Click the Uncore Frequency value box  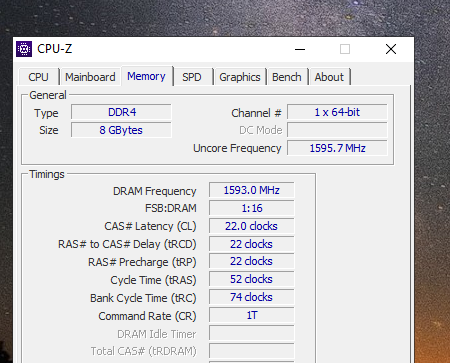pos(337,148)
